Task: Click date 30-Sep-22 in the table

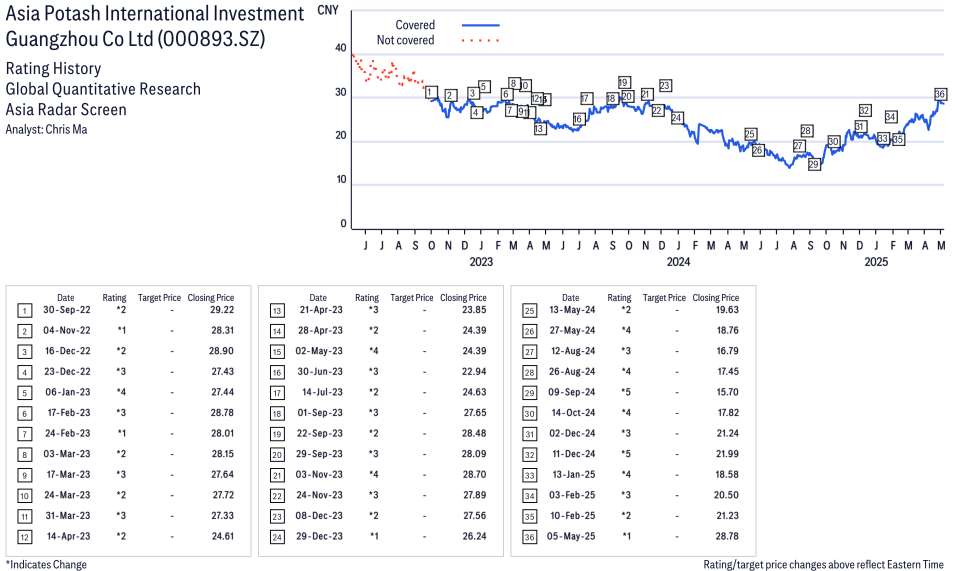Action: click(x=66, y=310)
